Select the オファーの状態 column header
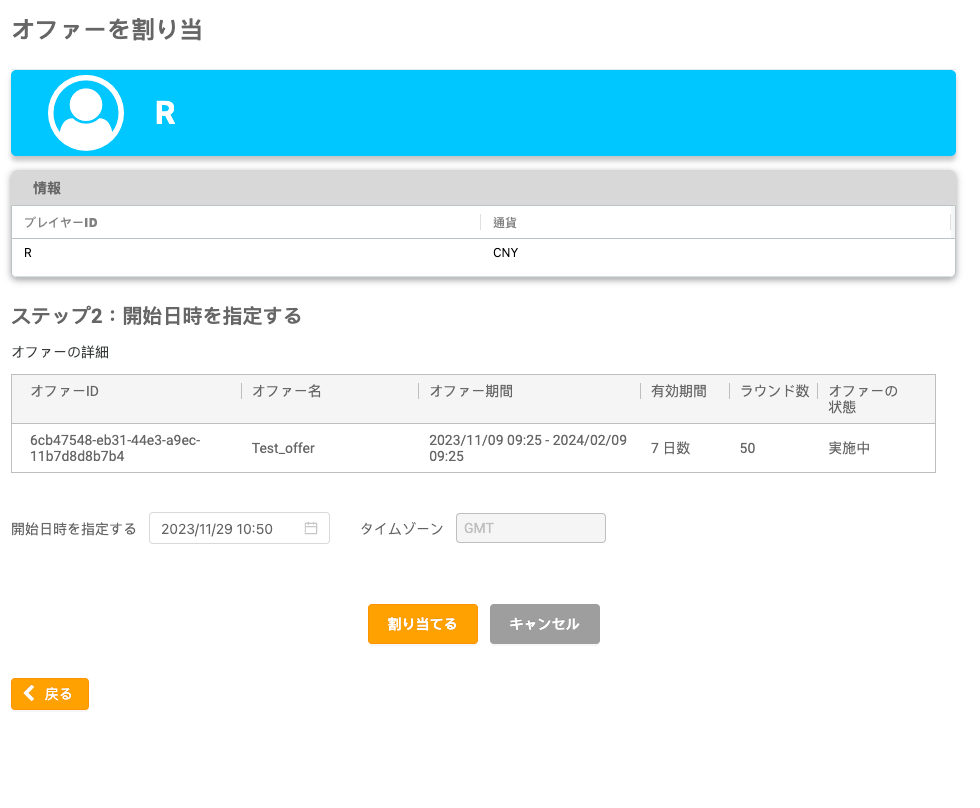 pos(862,399)
